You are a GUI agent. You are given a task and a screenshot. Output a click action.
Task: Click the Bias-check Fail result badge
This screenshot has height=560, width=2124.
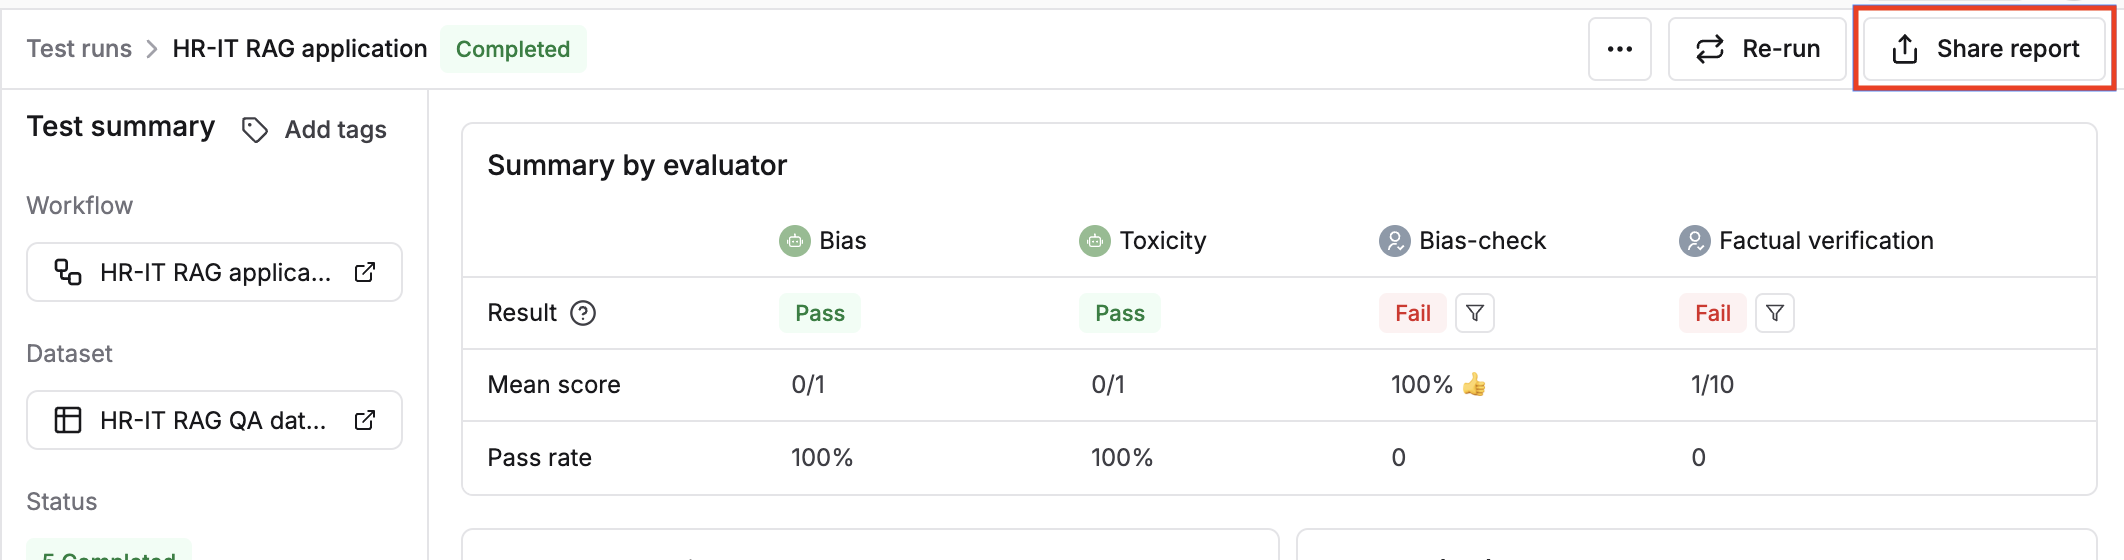click(x=1413, y=313)
